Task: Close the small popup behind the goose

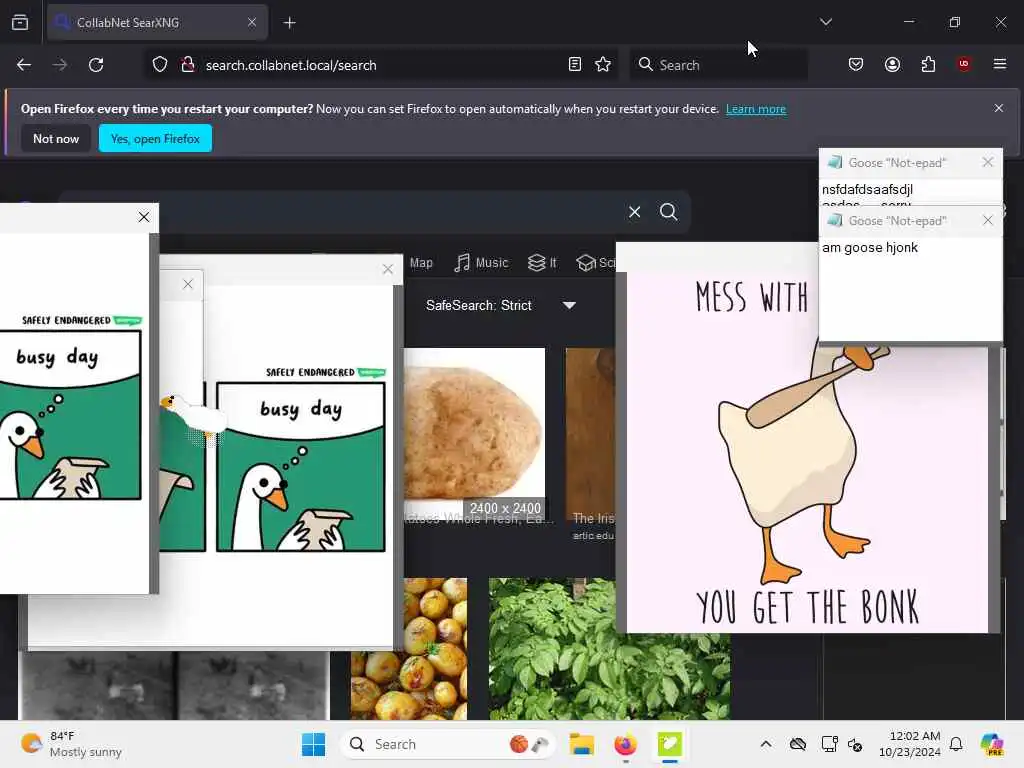Action: click(187, 284)
